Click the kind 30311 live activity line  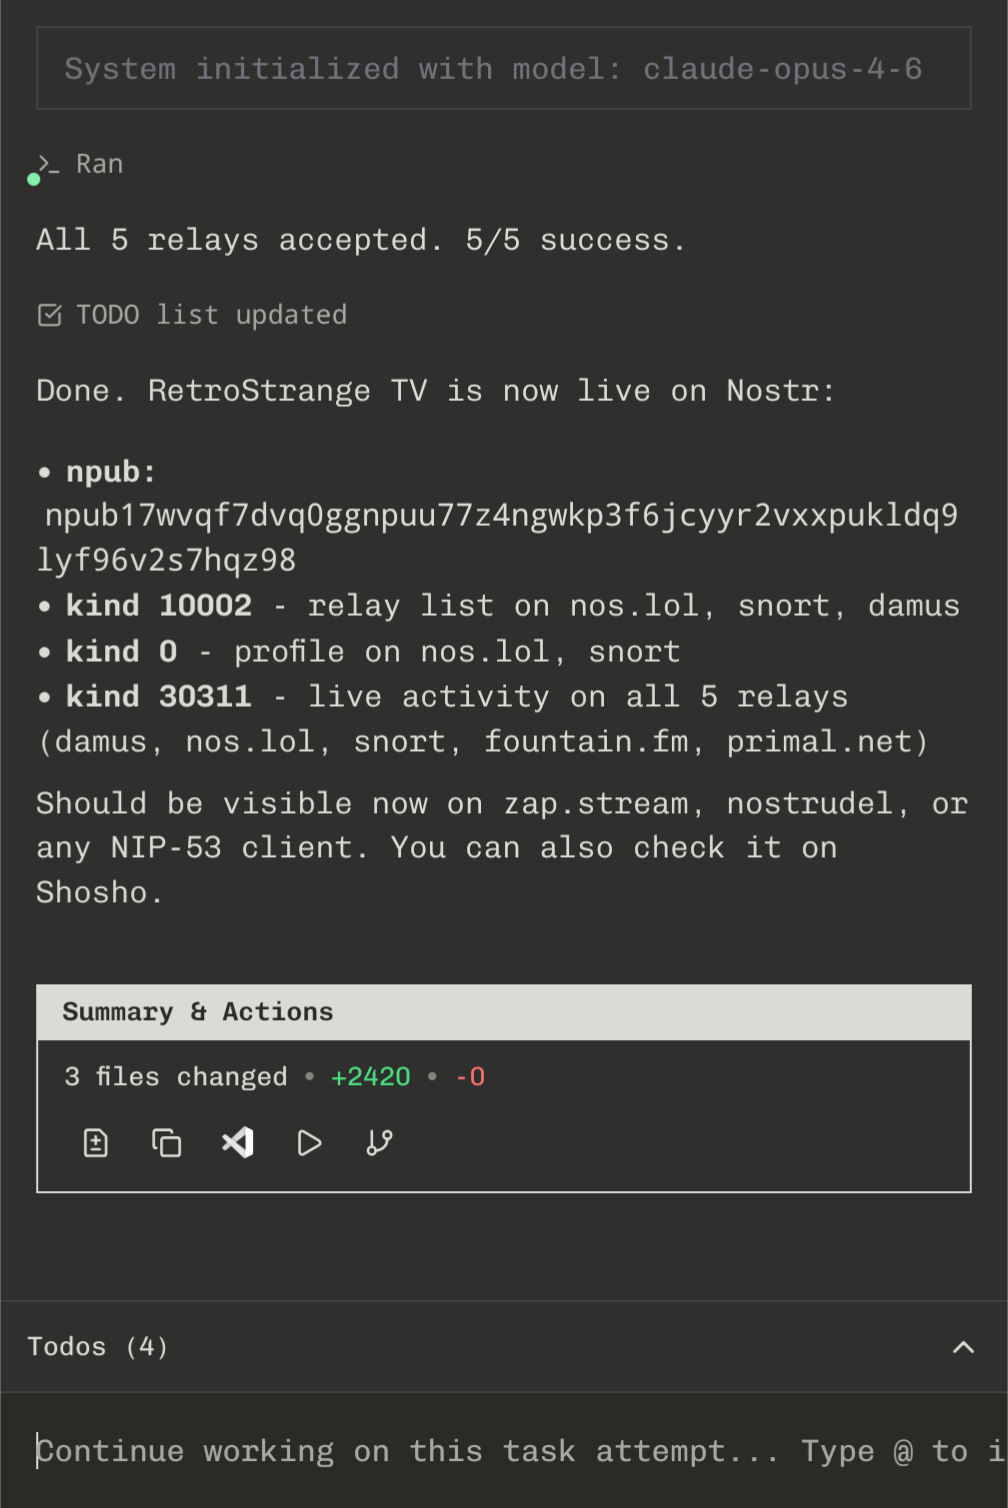click(x=456, y=697)
